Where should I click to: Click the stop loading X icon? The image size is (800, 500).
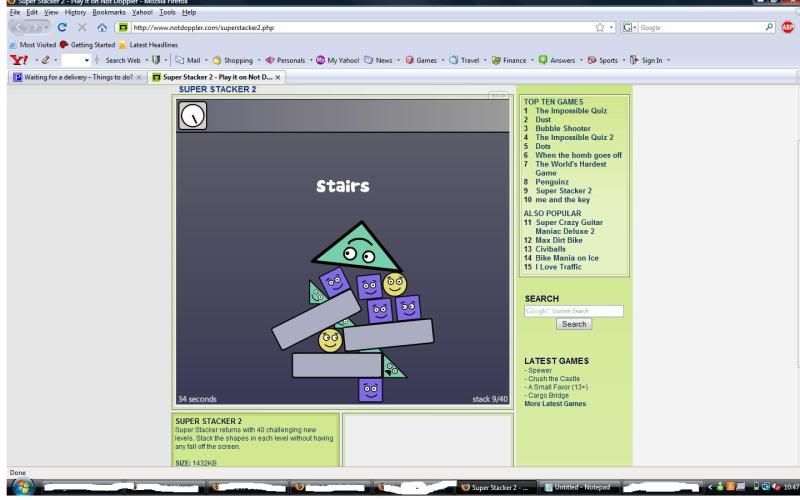coord(82,27)
